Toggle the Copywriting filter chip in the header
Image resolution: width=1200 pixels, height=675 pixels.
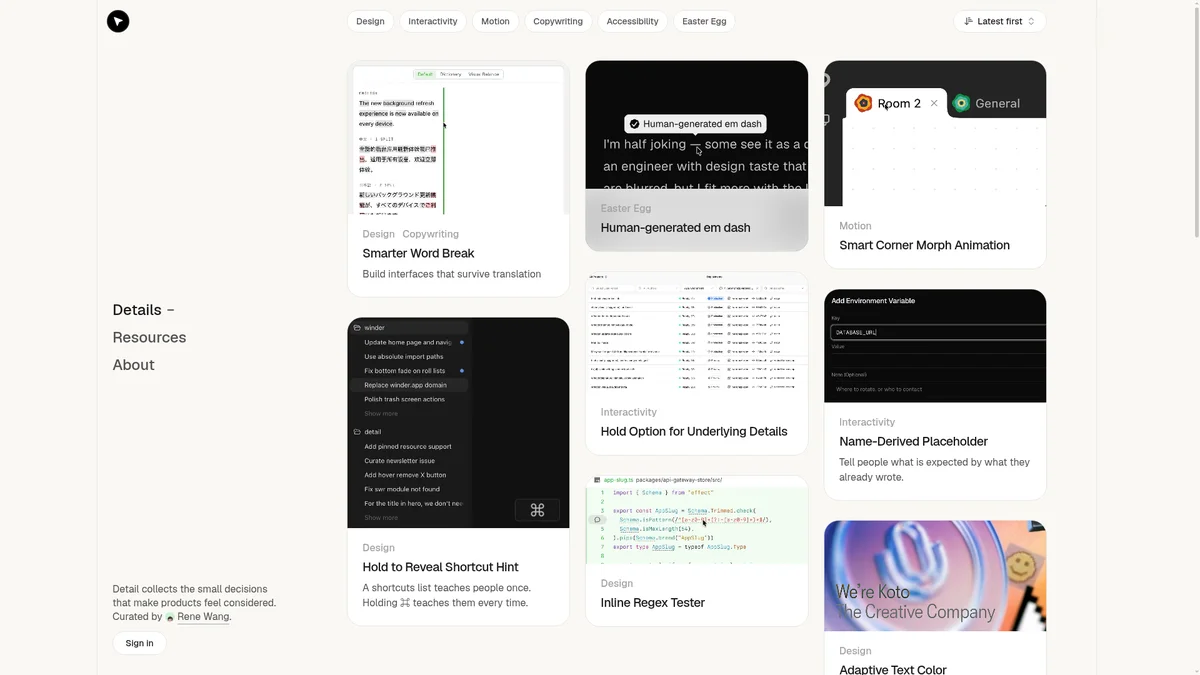558,21
